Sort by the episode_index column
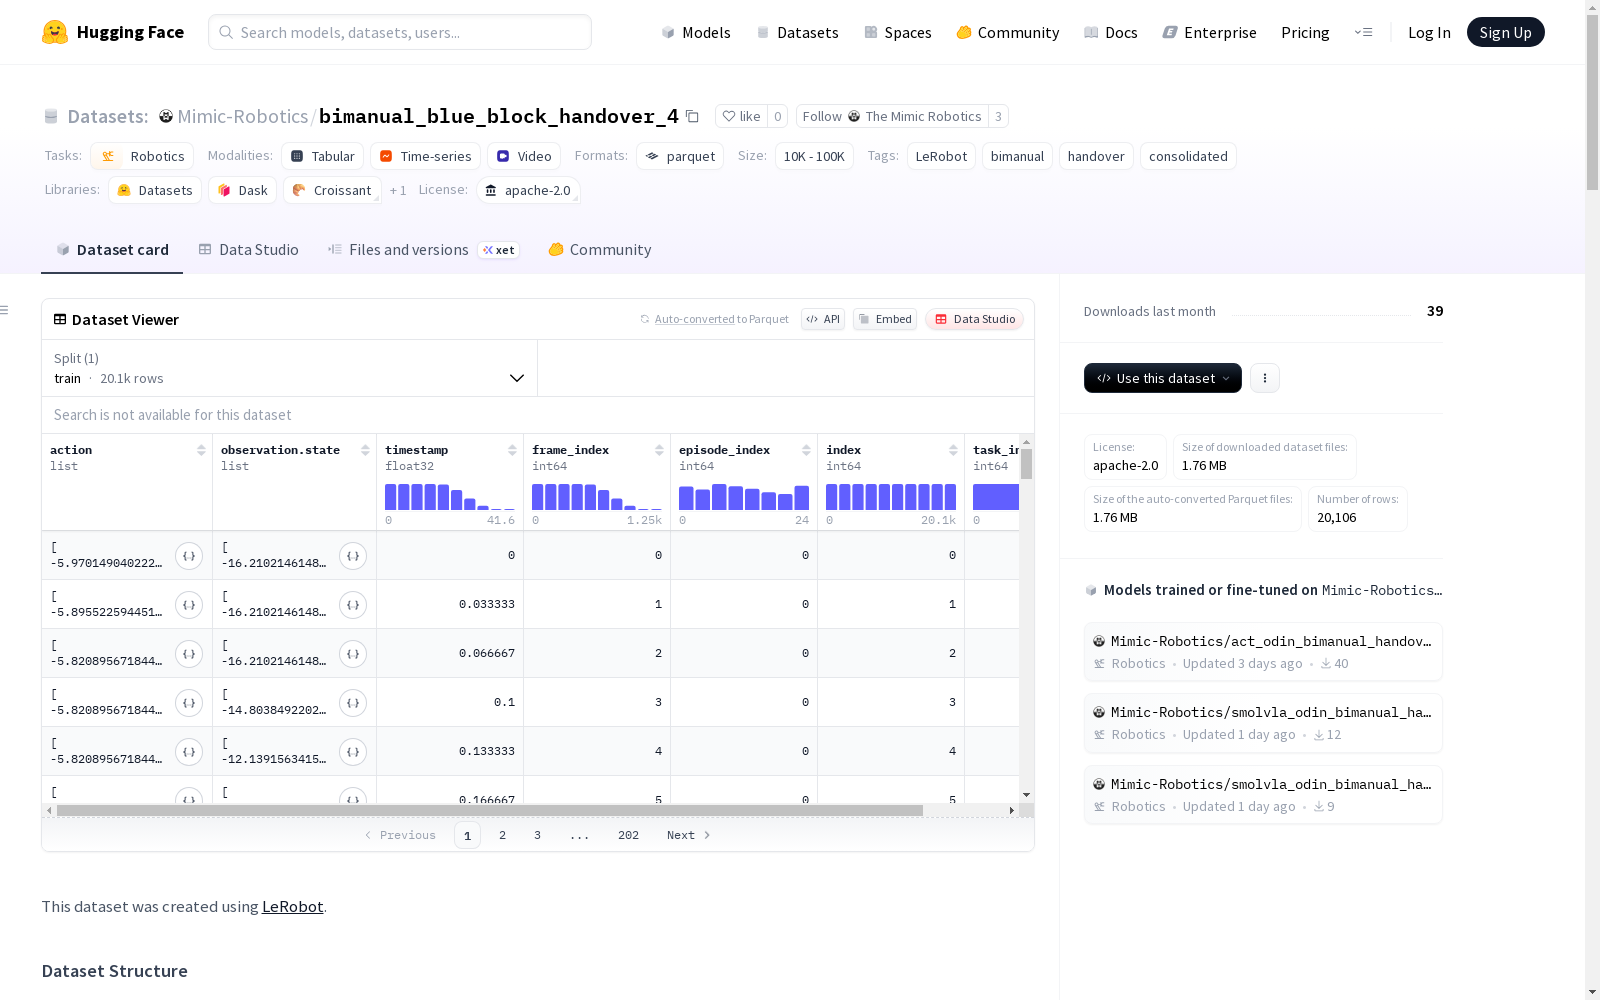The width and height of the screenshot is (1600, 1000). [806, 450]
